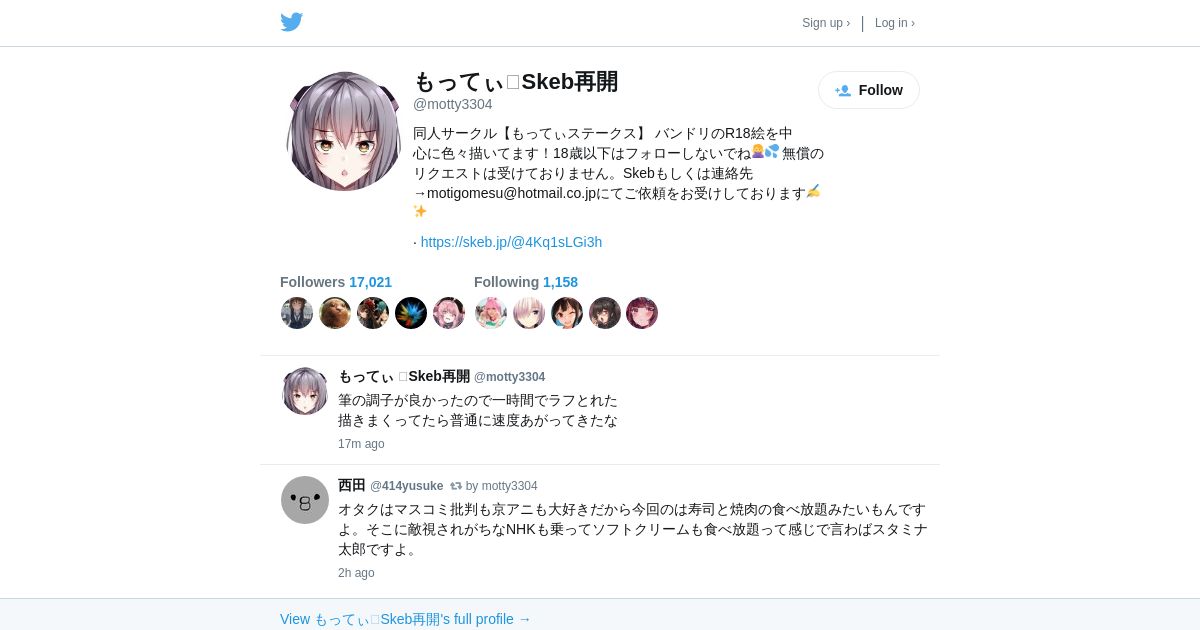This screenshot has width=1200, height=630.
Task: Click the retweet icon by motty3304
Action: [x=456, y=486]
